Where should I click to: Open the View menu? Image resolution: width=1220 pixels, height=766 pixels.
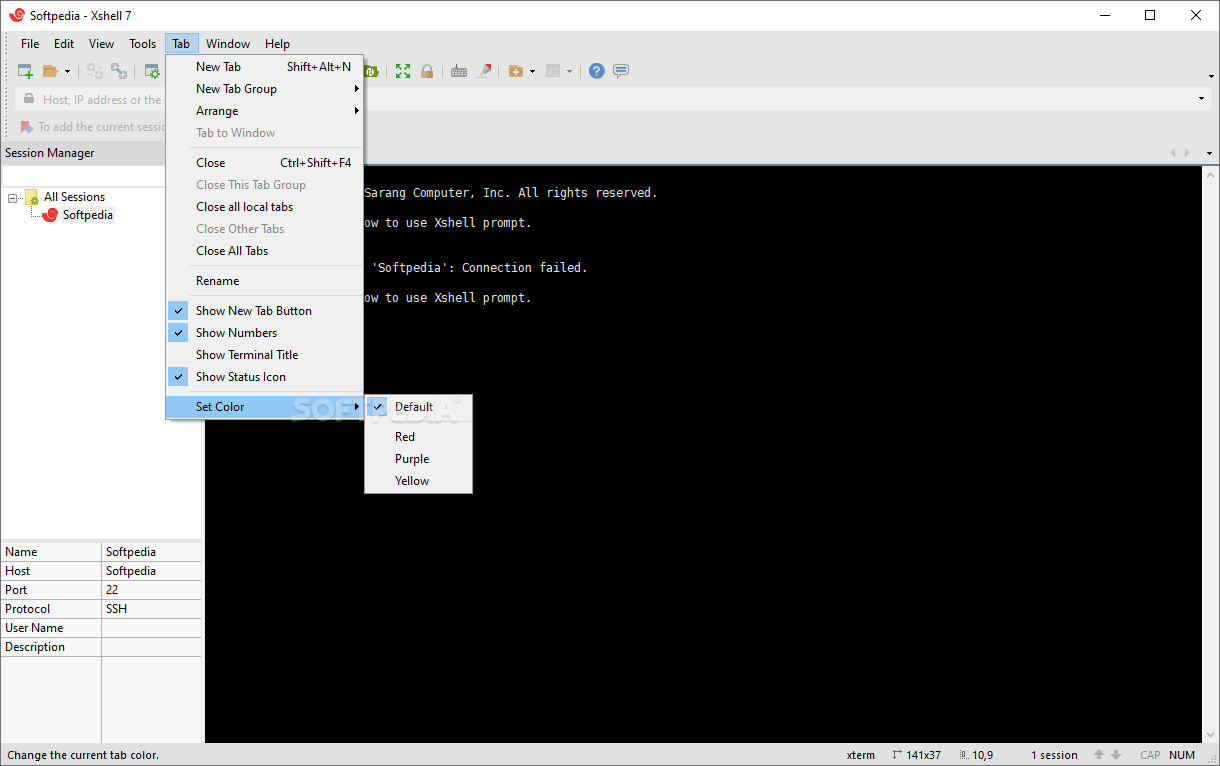pyautogui.click(x=101, y=44)
